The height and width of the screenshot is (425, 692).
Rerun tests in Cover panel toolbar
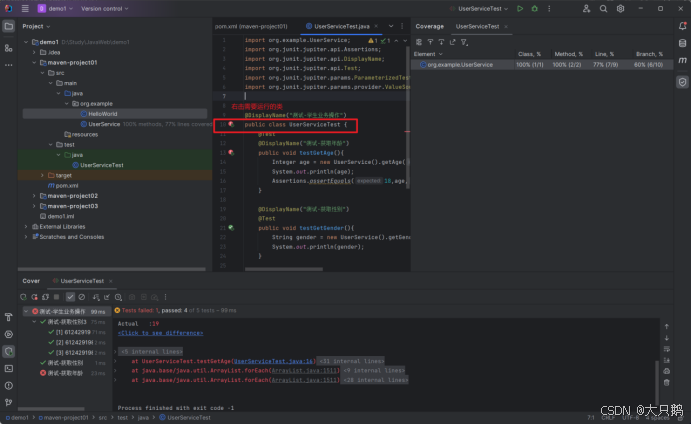pyautogui.click(x=23, y=297)
